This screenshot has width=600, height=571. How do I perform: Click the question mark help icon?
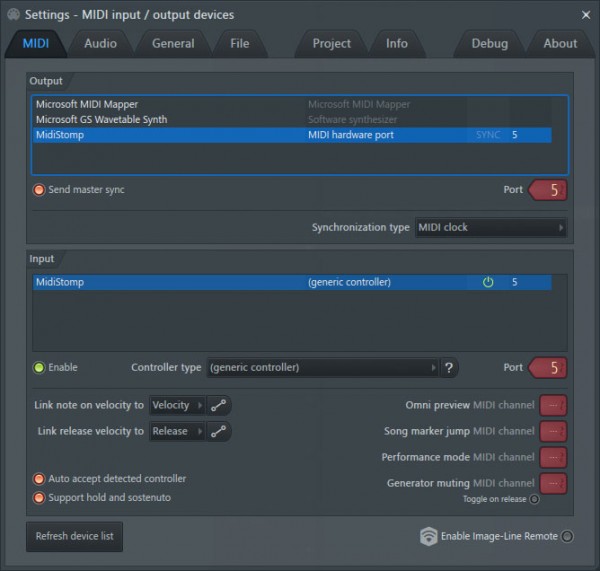(x=449, y=367)
